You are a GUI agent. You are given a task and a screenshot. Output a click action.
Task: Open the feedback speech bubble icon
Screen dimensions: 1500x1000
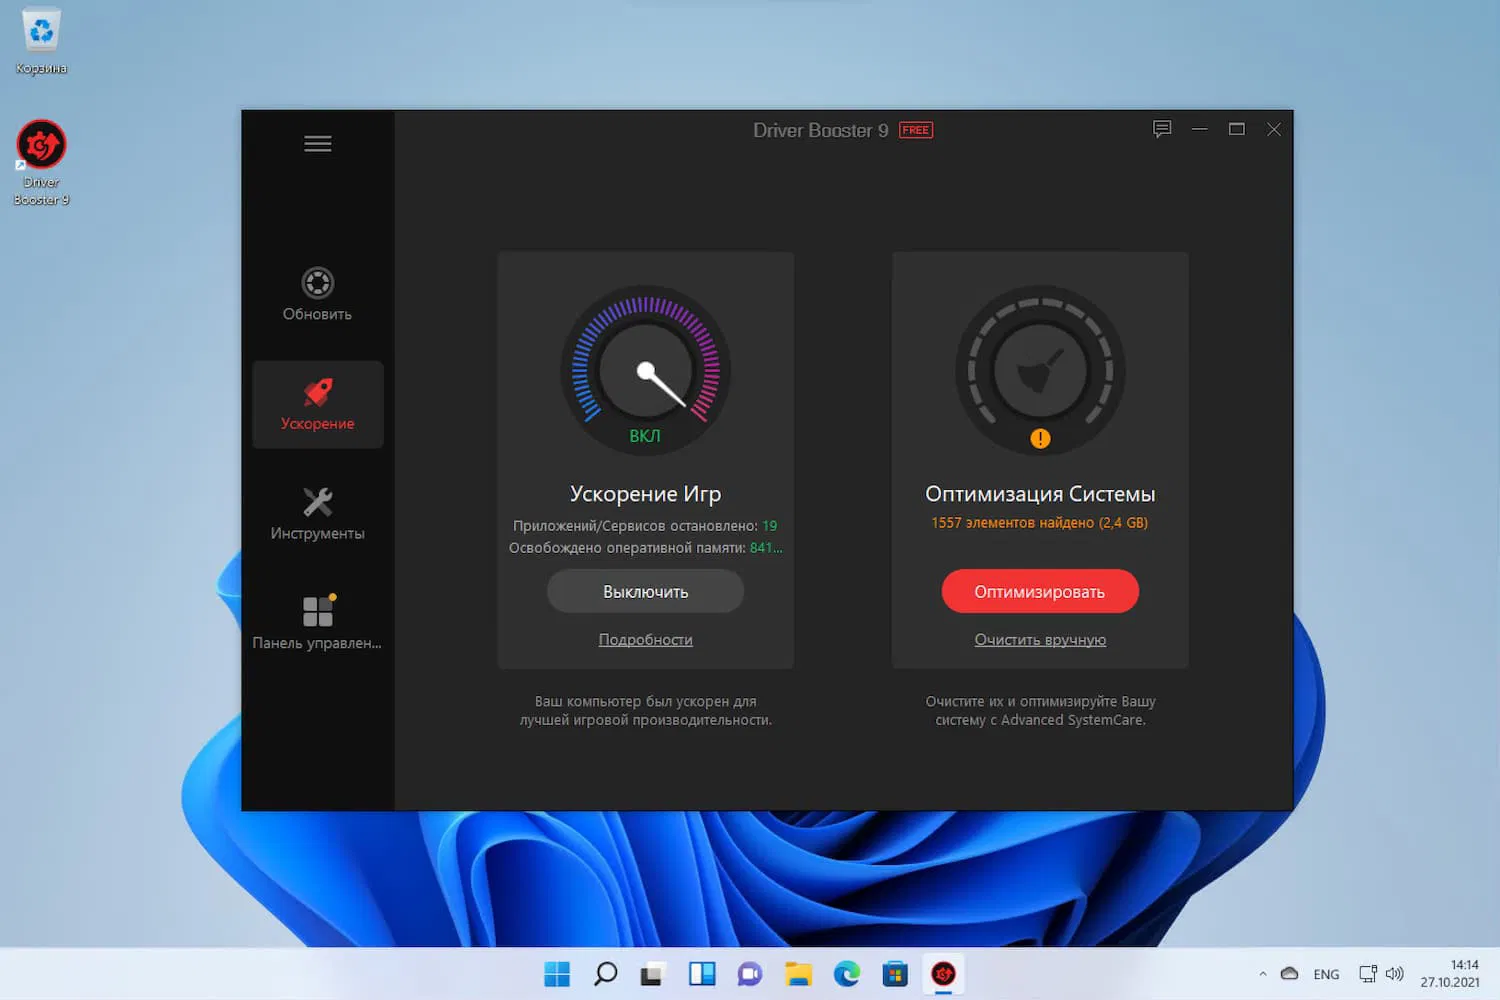(1162, 129)
